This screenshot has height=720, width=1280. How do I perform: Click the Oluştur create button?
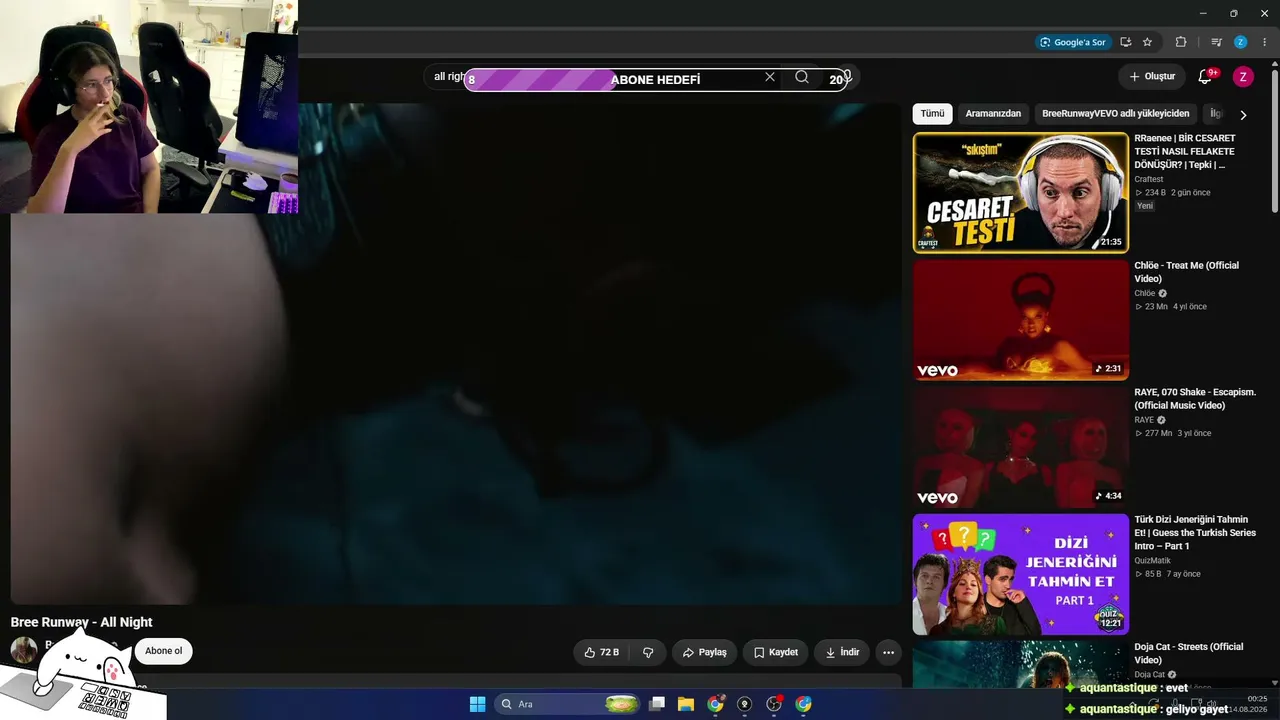(1152, 76)
